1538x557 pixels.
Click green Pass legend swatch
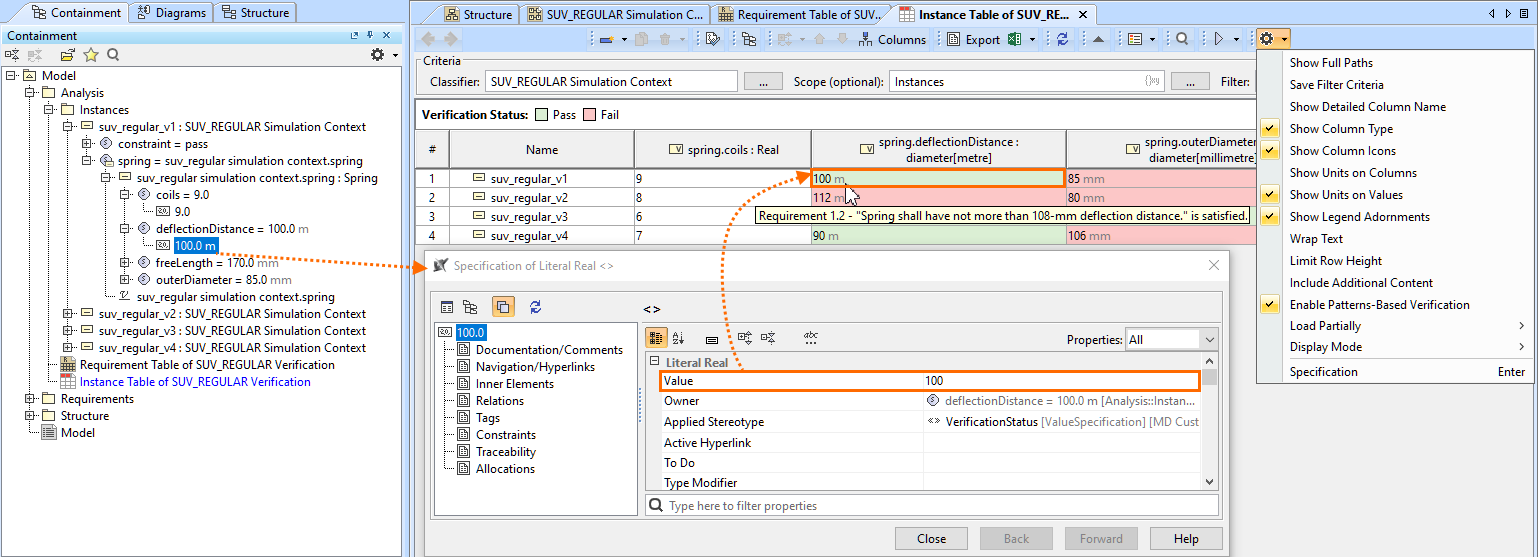[x=541, y=115]
